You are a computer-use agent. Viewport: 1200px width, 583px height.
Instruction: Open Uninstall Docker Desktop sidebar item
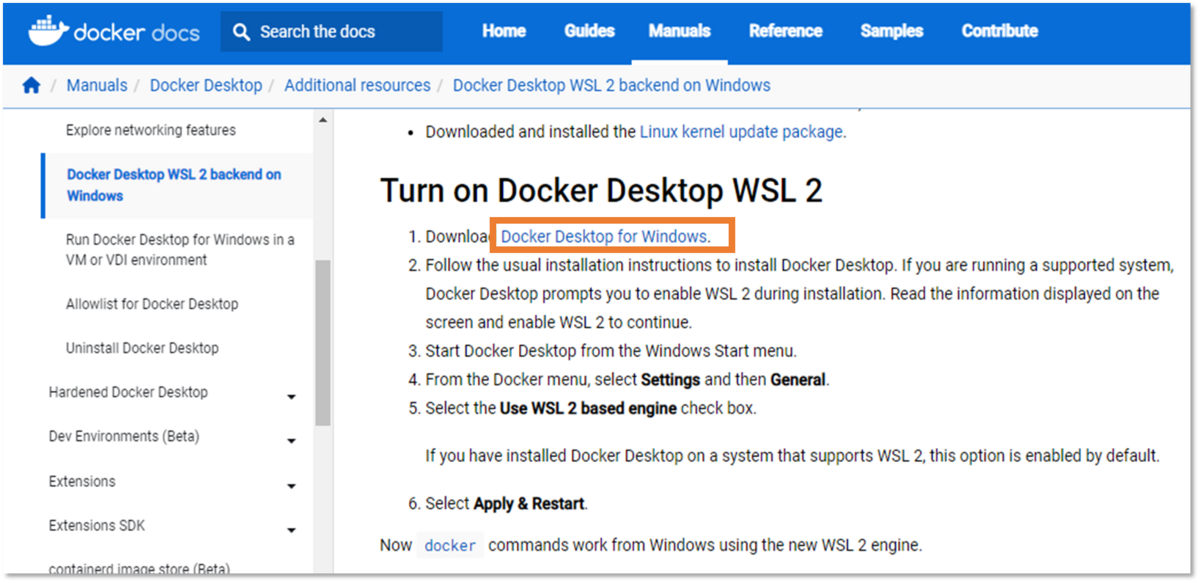point(142,348)
